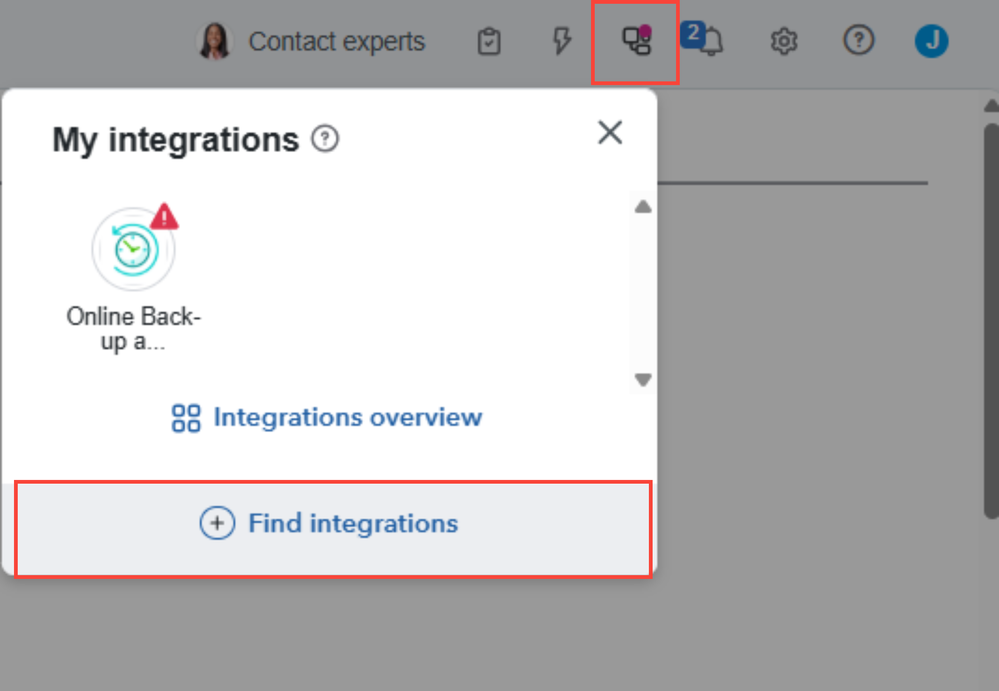Select the lightning bolt quick actions icon
999x691 pixels.
coord(561,41)
